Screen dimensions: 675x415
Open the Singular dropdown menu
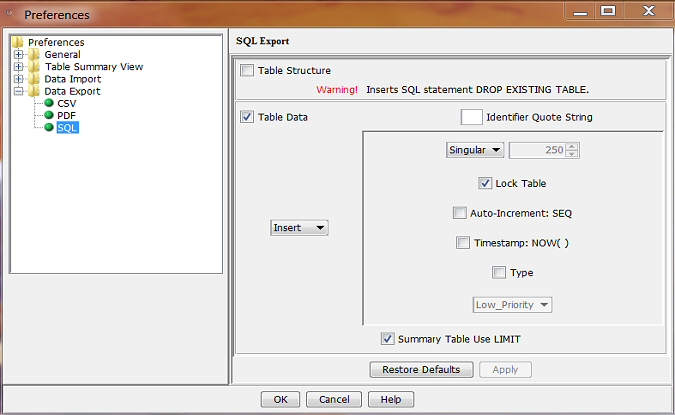(x=475, y=150)
